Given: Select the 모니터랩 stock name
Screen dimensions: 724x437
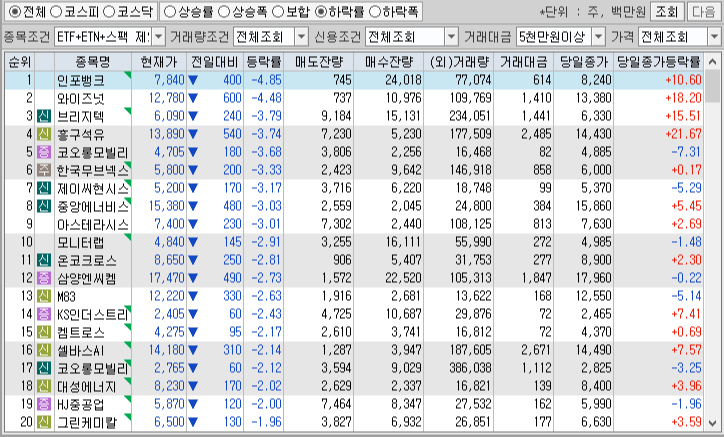Looking at the screenshot, I should [81, 242].
